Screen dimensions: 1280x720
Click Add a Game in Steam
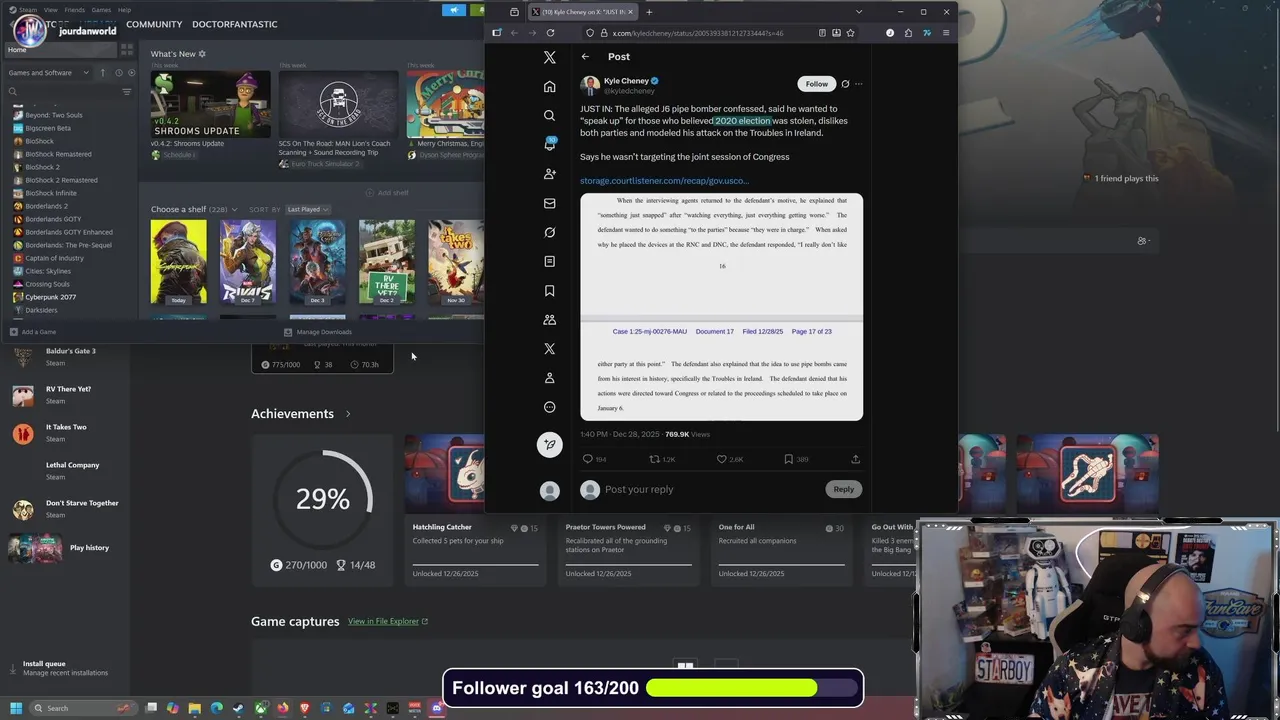32,332
